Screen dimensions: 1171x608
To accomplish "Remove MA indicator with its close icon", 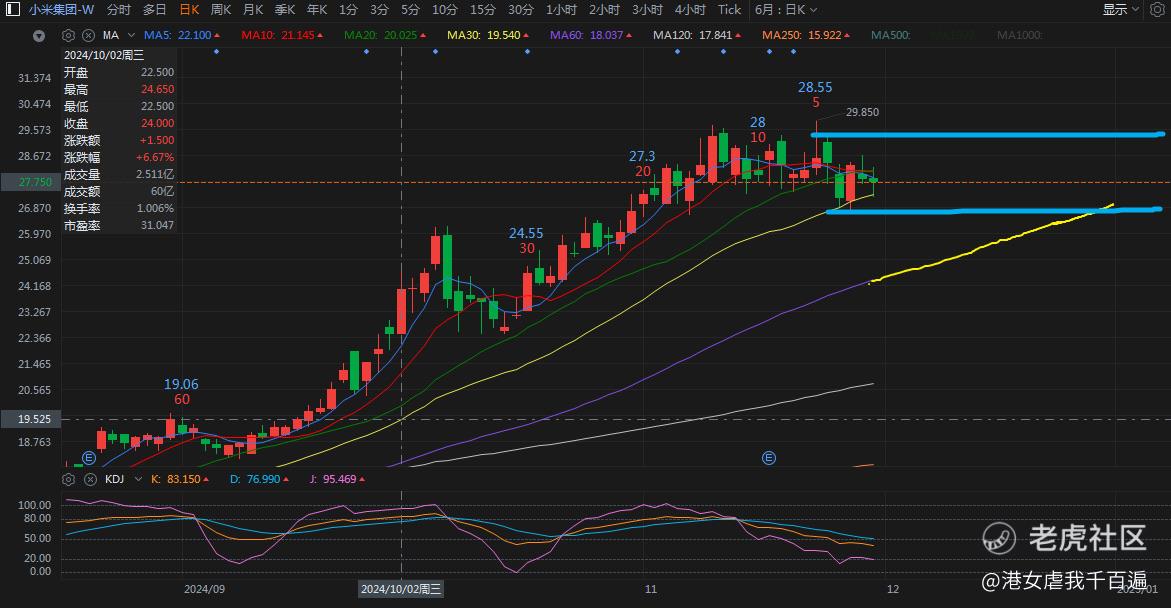I will [88, 35].
